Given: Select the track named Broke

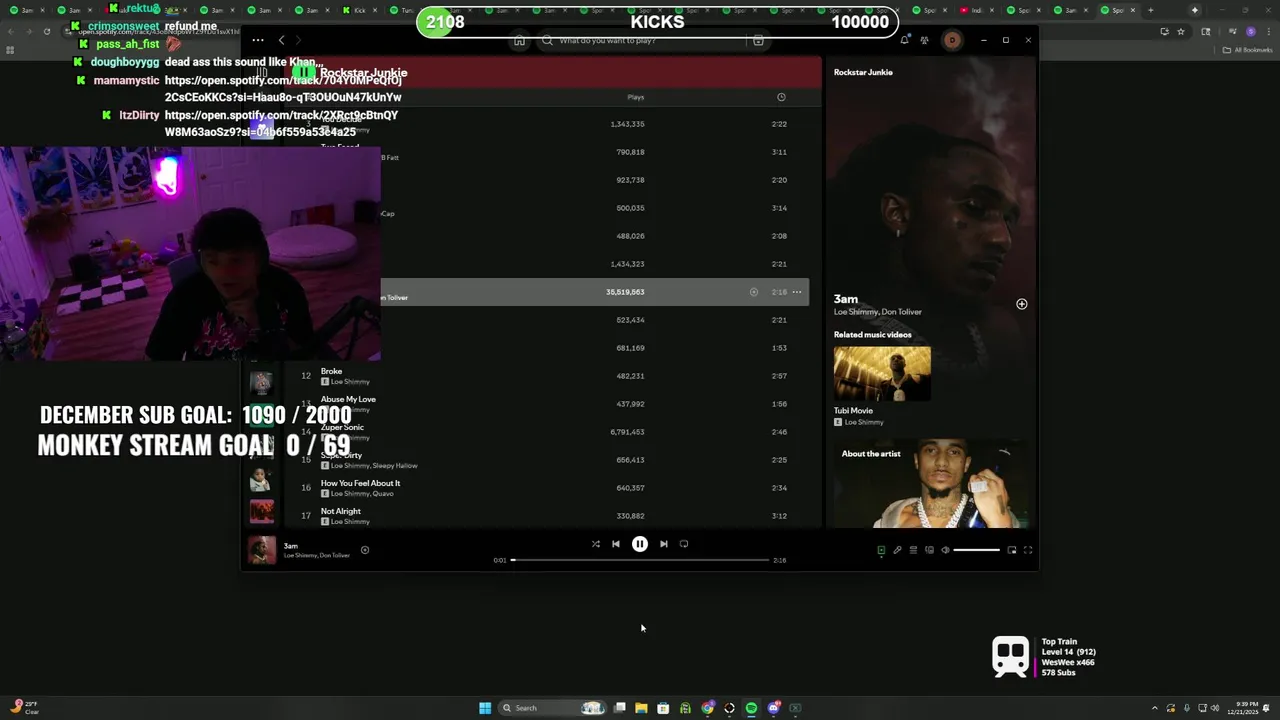Looking at the screenshot, I should [x=331, y=371].
